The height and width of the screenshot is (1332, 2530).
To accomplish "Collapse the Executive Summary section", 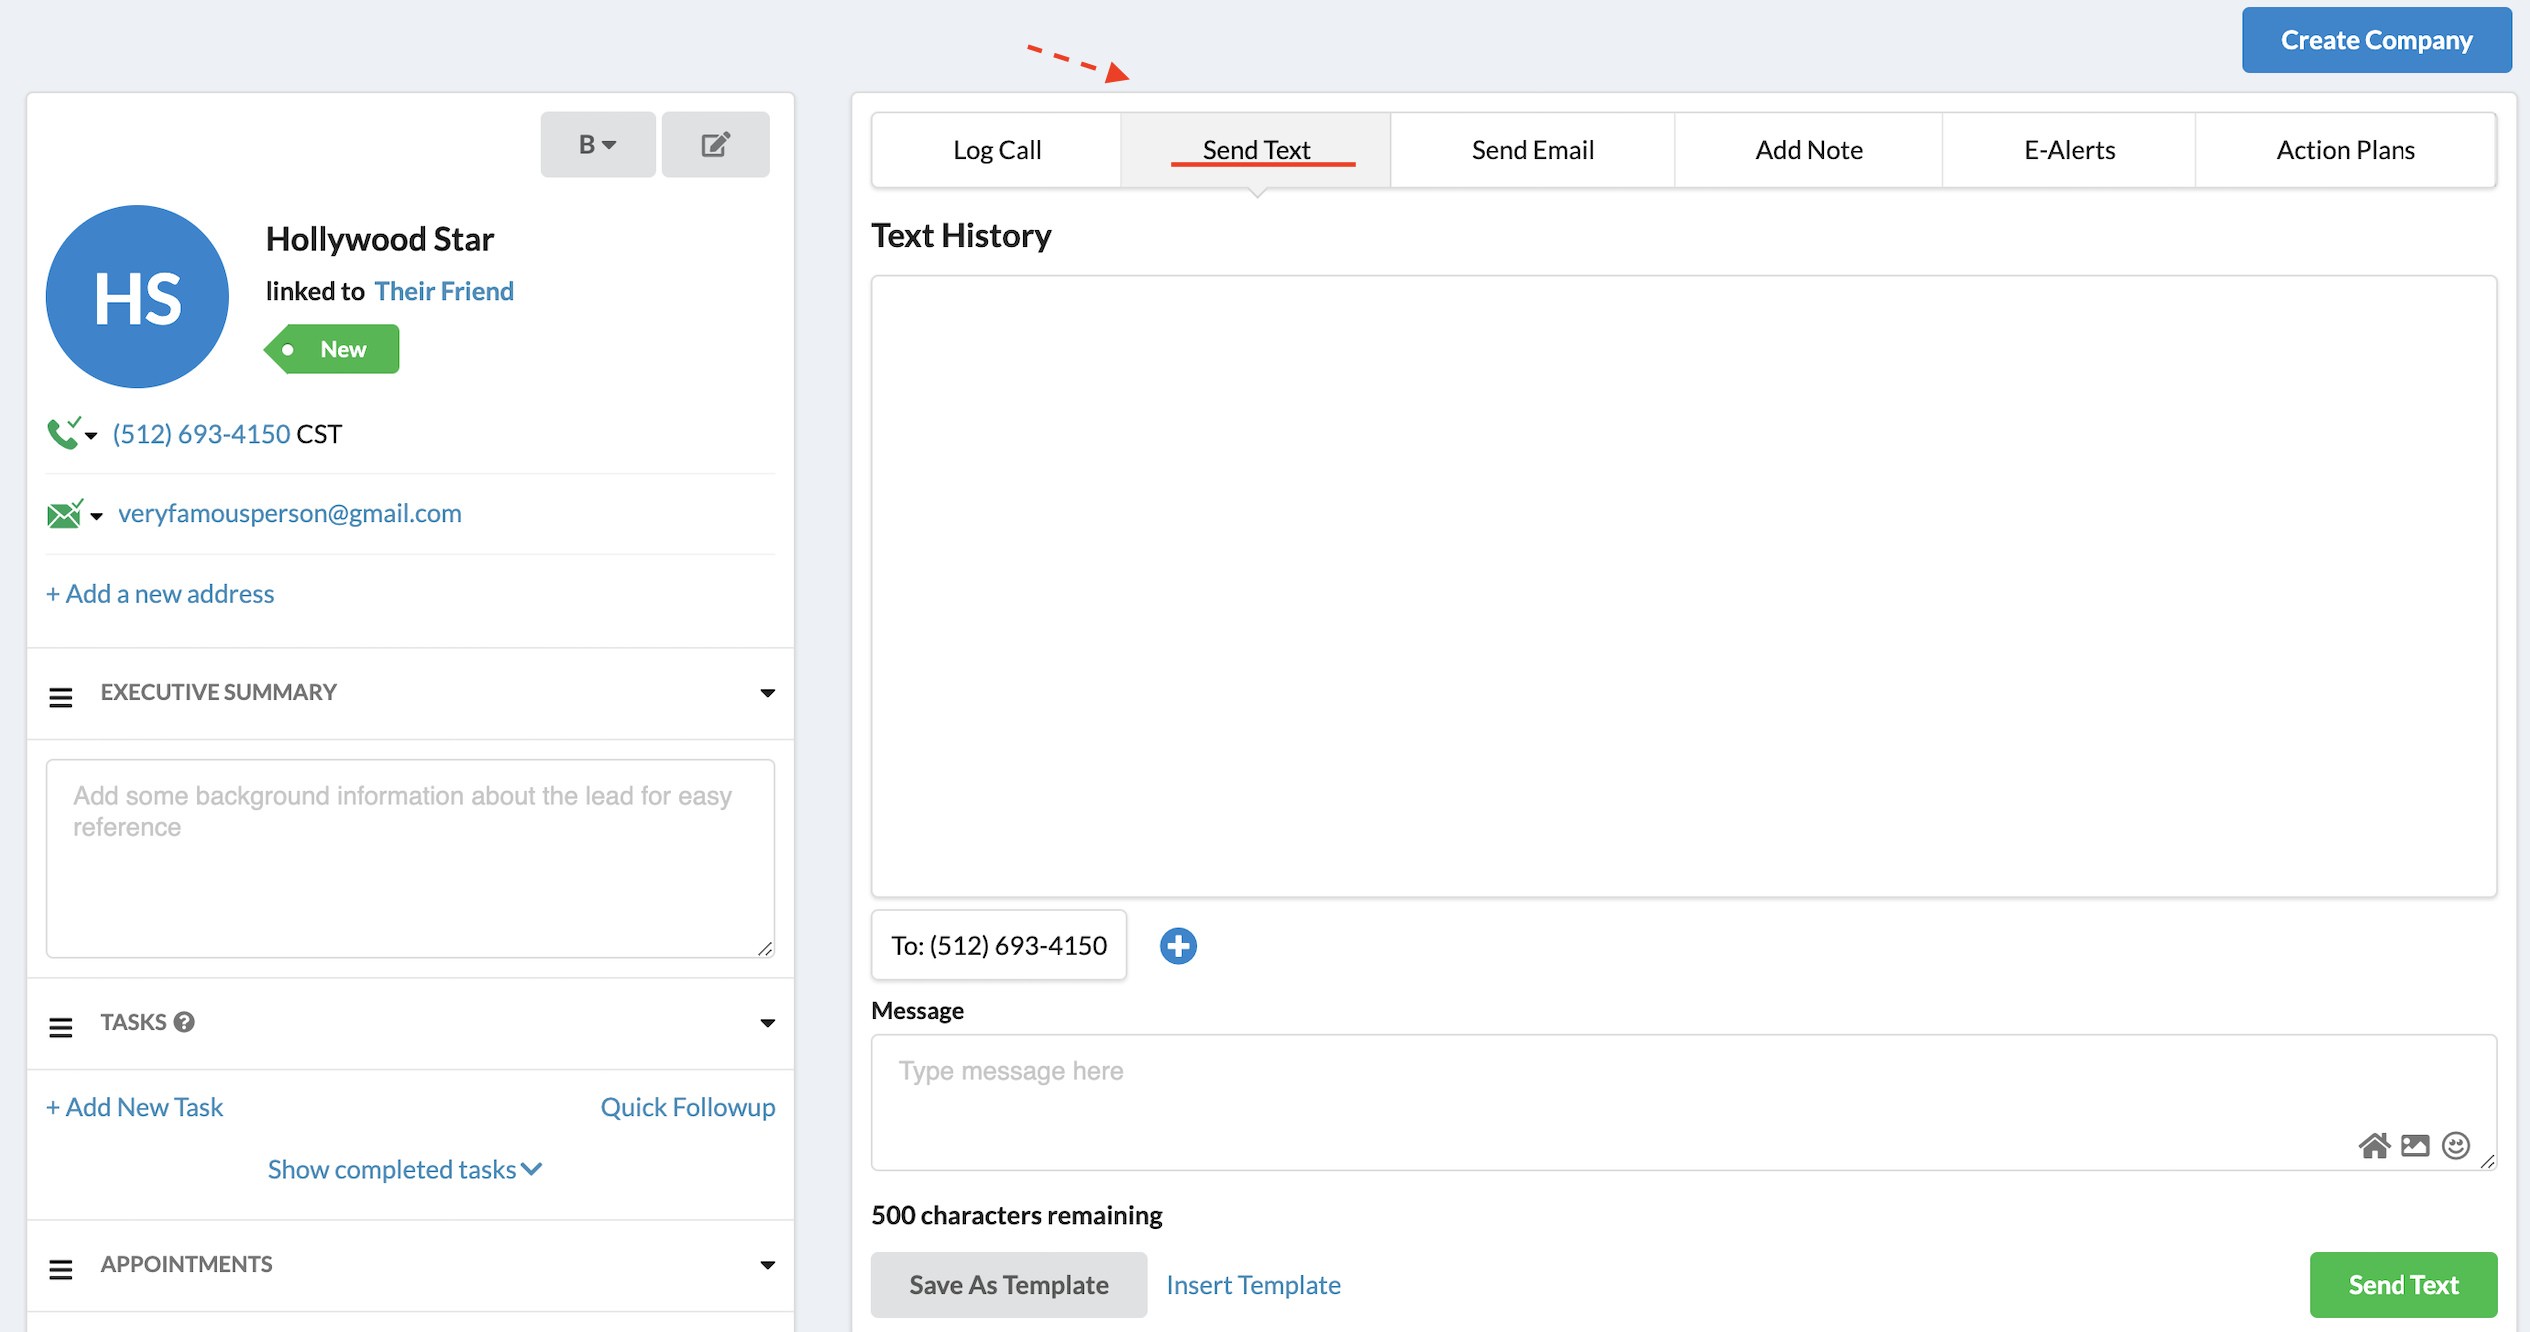I will 767,693.
